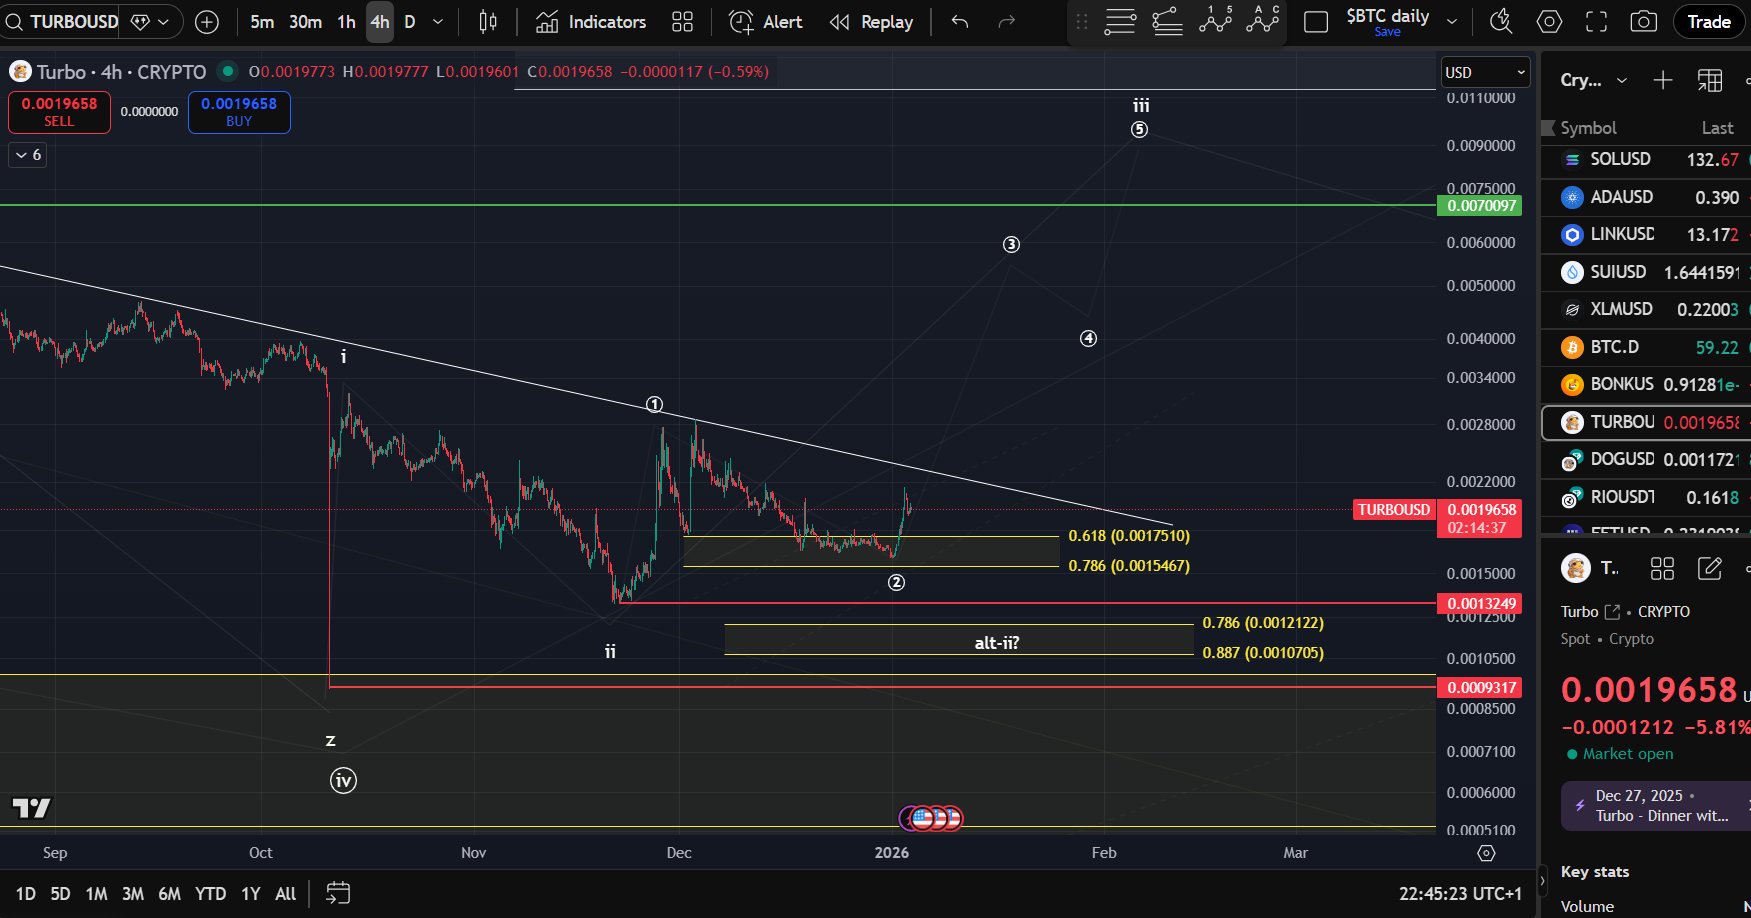This screenshot has width=1751, height=918.
Task: Select the green 0.0070097 price line label
Action: (x=1479, y=206)
